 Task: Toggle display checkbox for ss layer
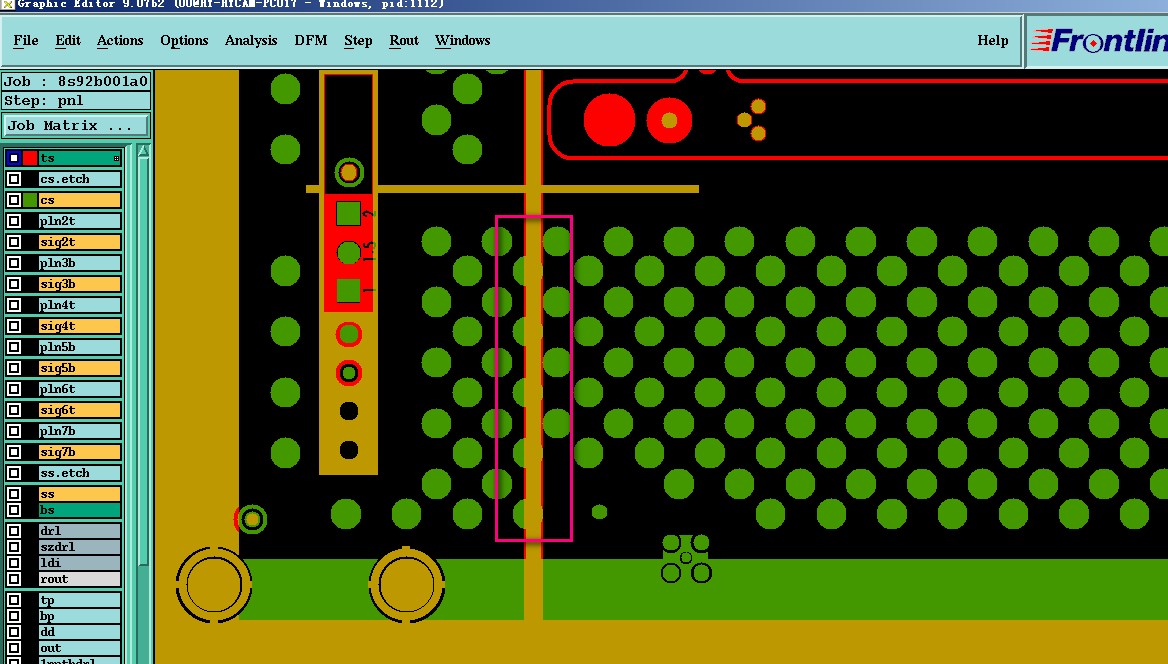(13, 494)
